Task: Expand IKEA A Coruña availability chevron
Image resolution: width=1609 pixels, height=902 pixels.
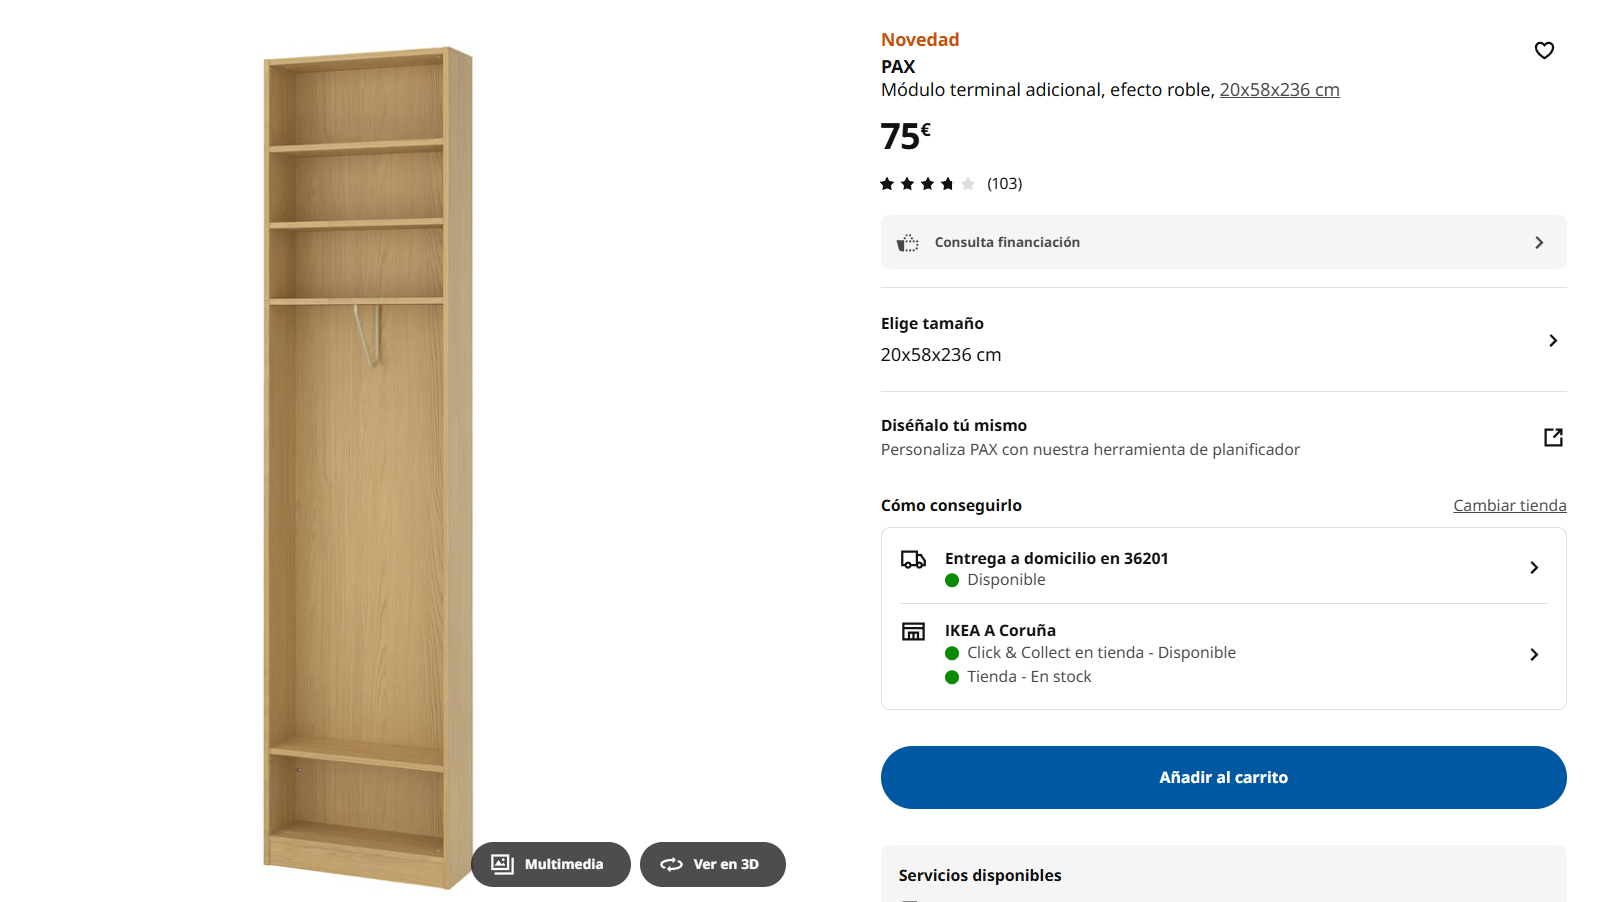Action: (1534, 655)
